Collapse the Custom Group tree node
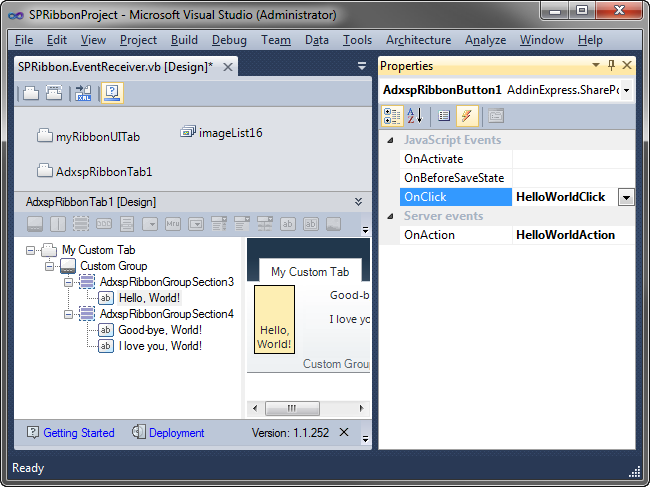The width and height of the screenshot is (650, 487). (49, 266)
